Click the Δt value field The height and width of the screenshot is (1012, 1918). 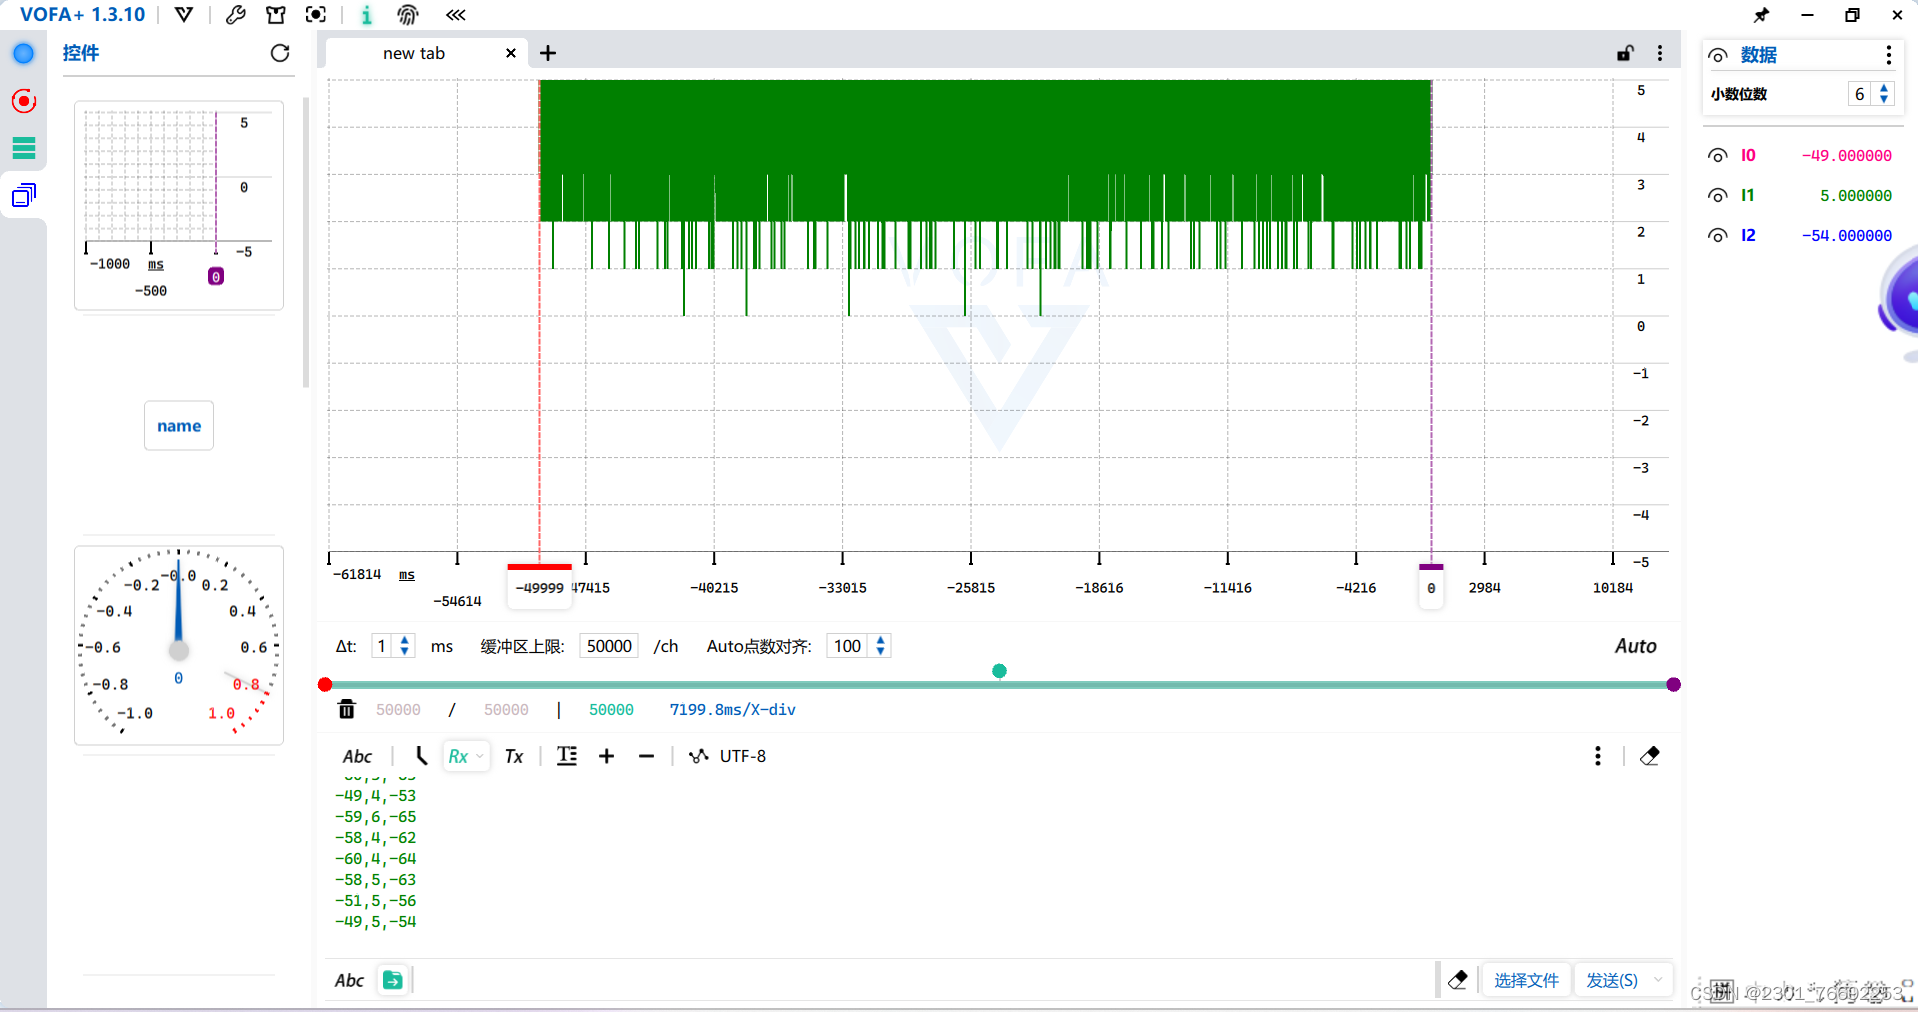pyautogui.click(x=383, y=646)
